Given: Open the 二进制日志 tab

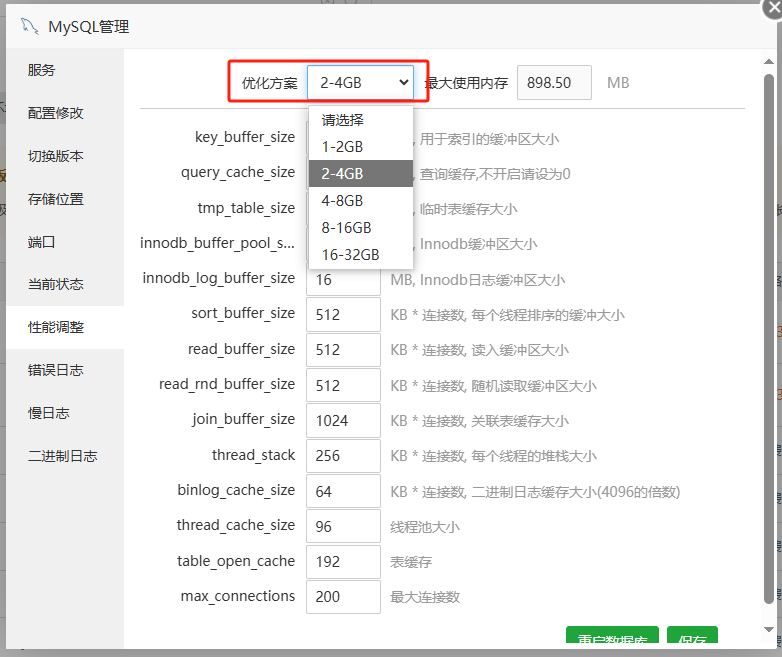Looking at the screenshot, I should point(65,455).
